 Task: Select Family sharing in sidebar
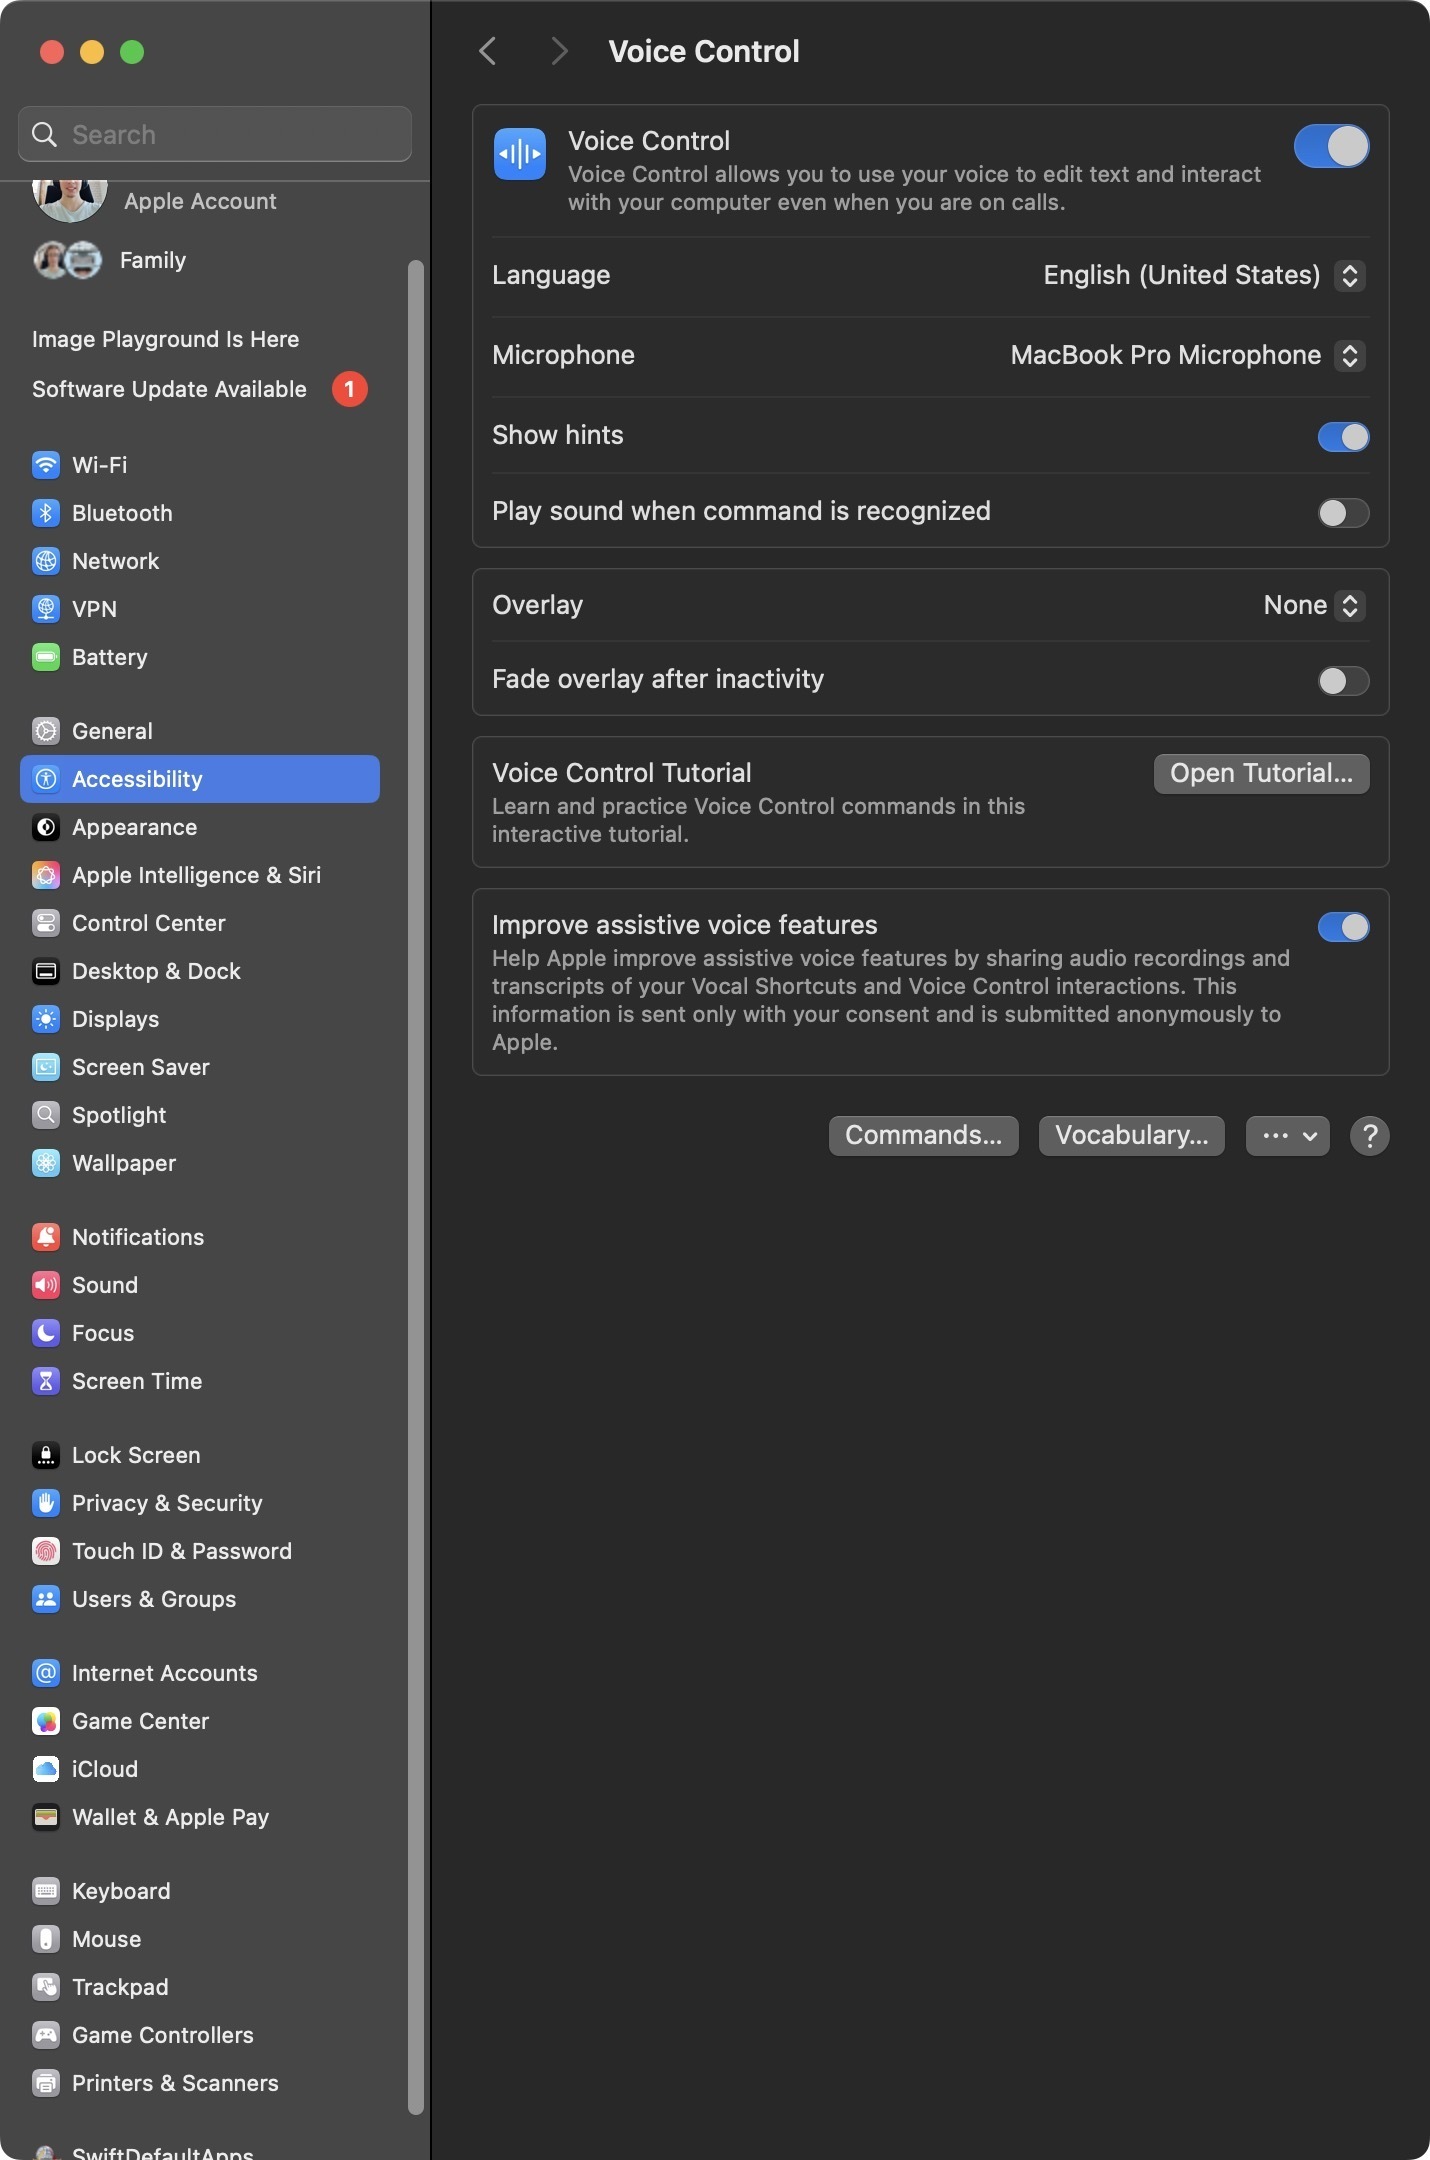(x=200, y=260)
